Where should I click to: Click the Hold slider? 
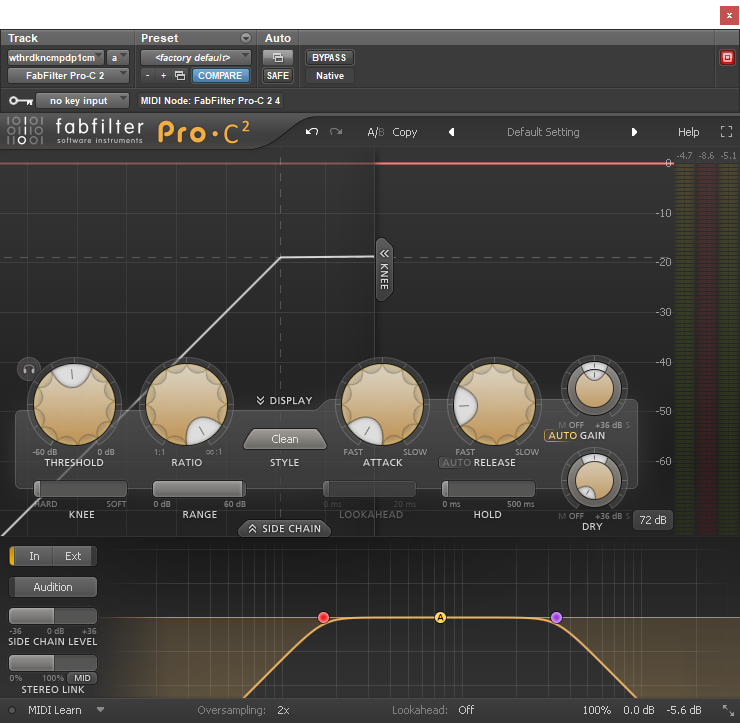tap(488, 489)
